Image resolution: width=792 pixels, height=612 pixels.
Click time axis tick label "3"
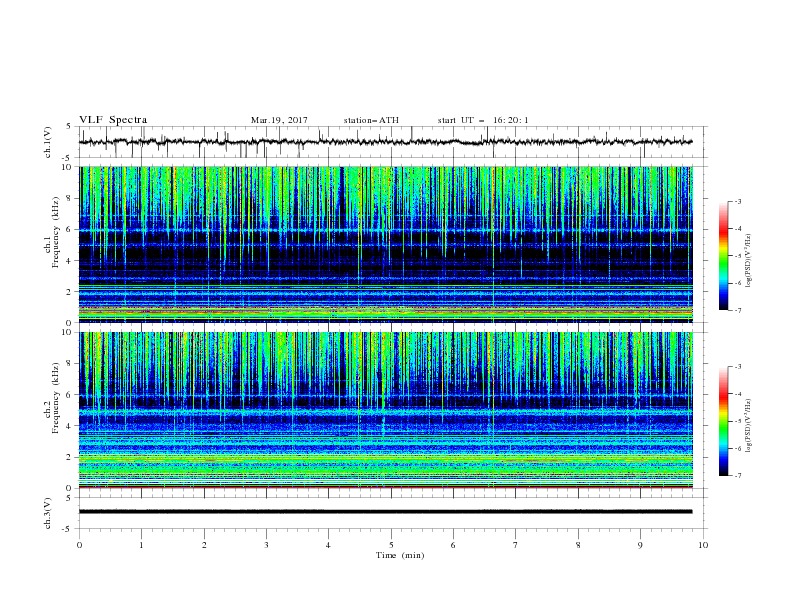point(266,545)
